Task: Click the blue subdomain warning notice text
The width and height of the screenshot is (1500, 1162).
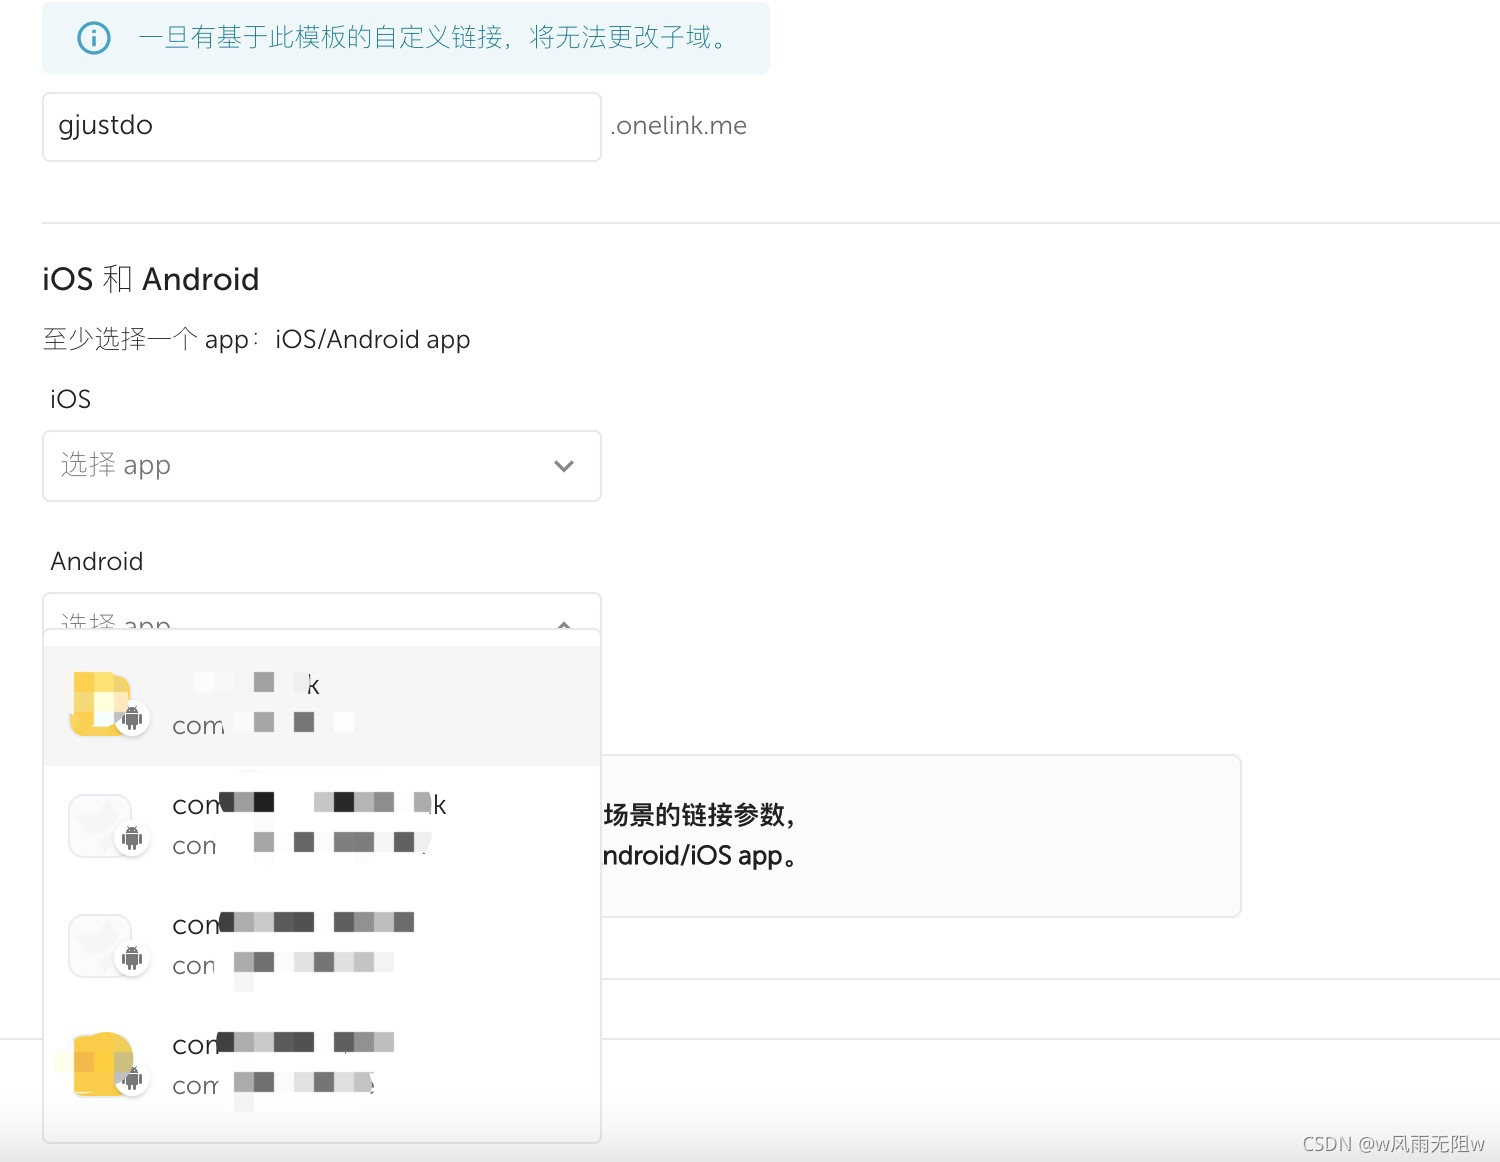Action: [436, 38]
